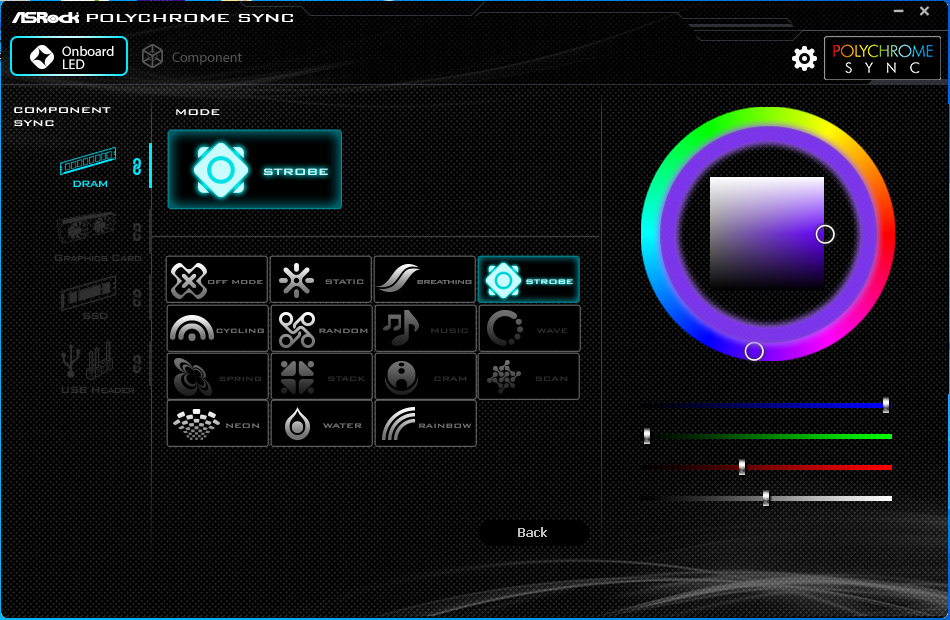Close the Polychrome Sync window

[x=925, y=11]
